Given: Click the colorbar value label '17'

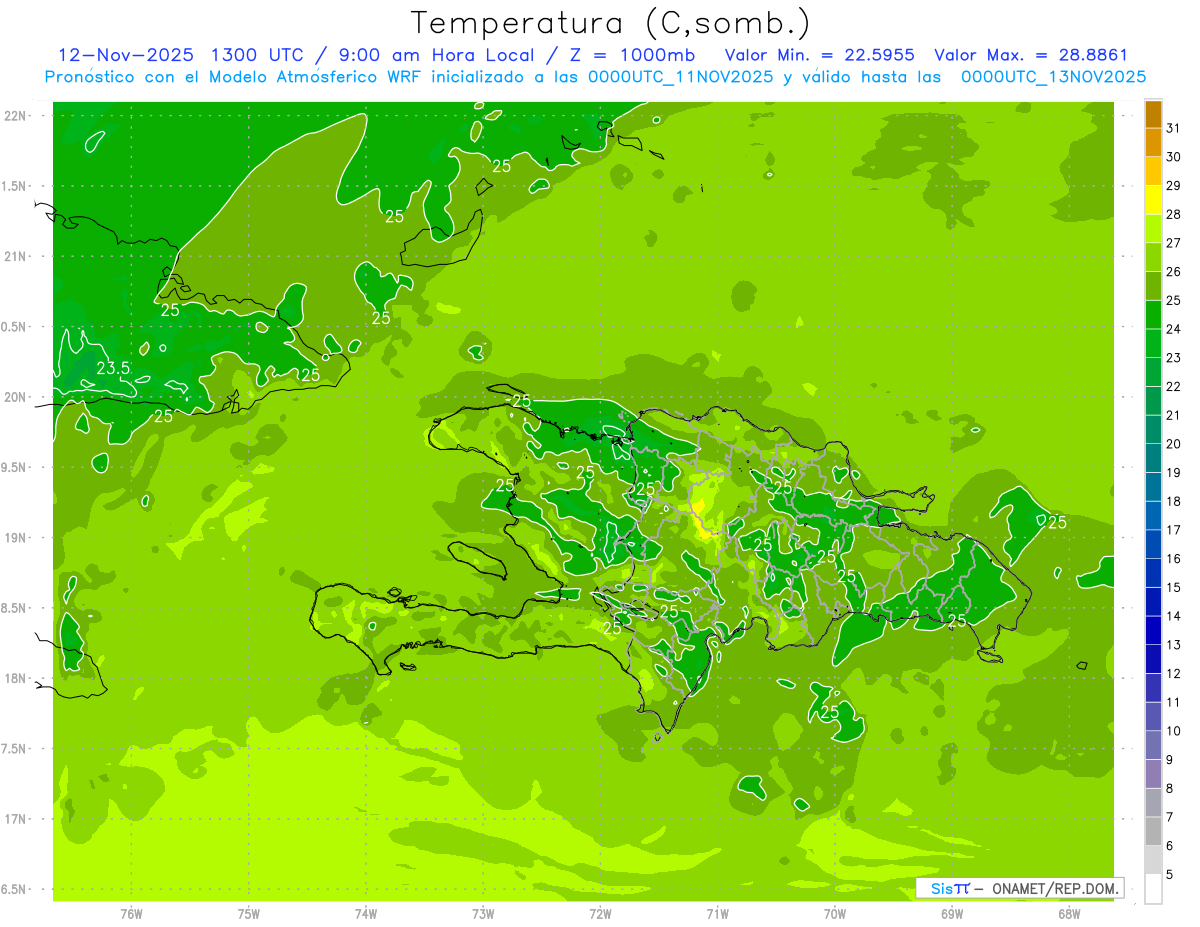Looking at the screenshot, I should point(1173,530).
